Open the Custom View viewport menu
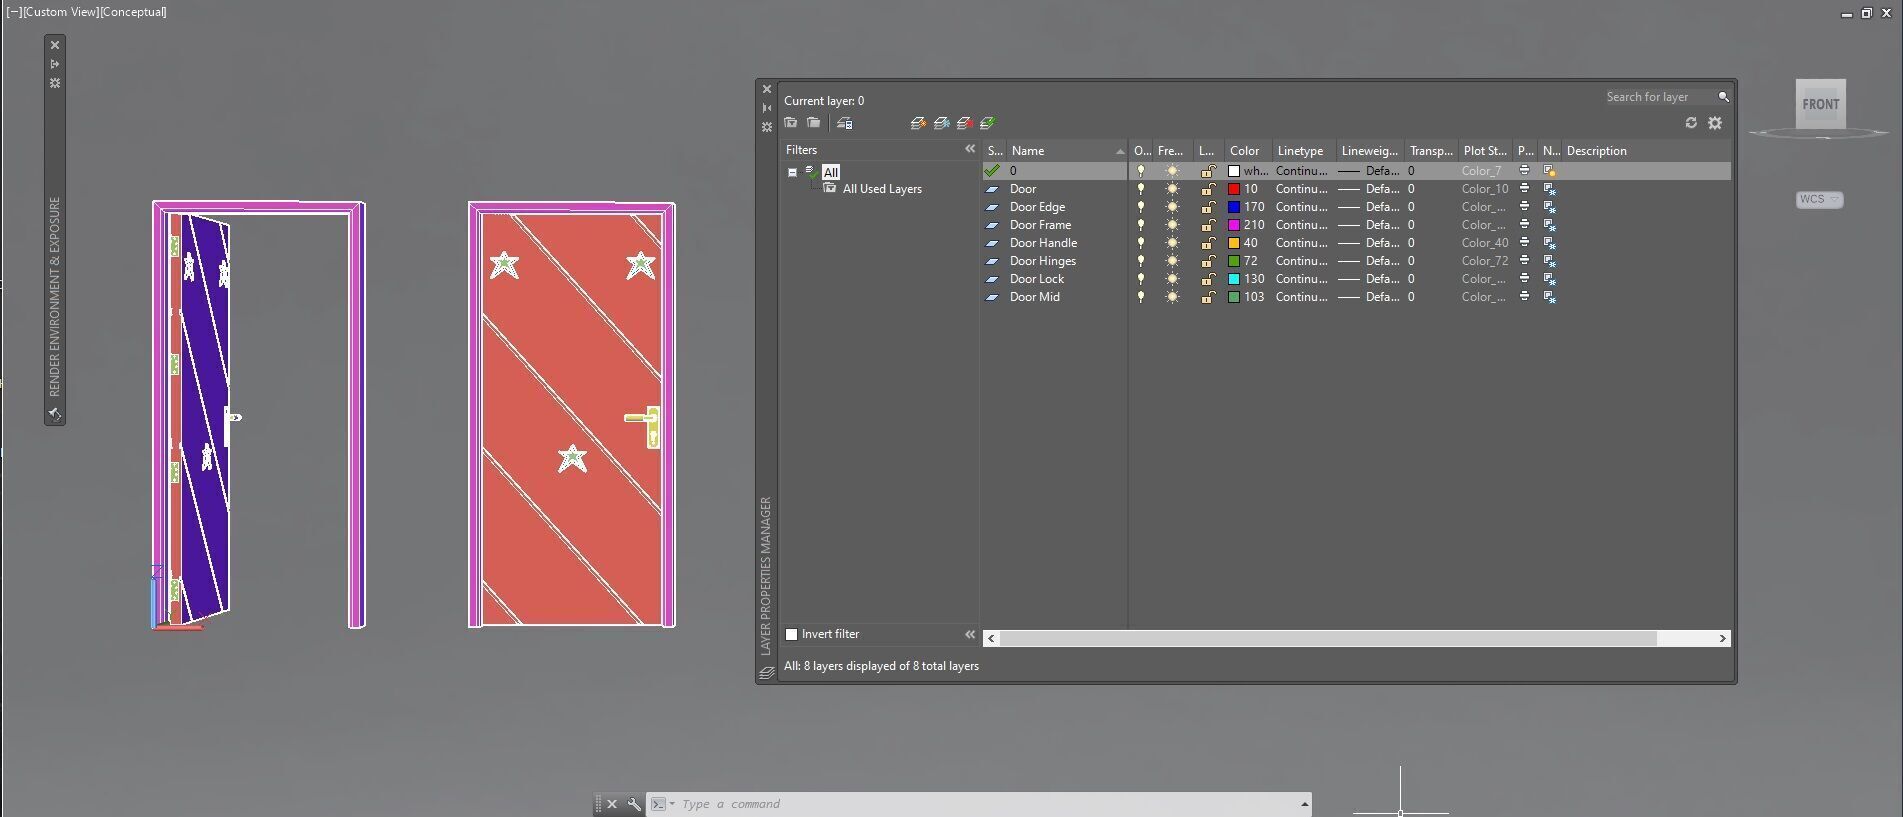Screen dimensions: 1903x817 tap(61, 12)
